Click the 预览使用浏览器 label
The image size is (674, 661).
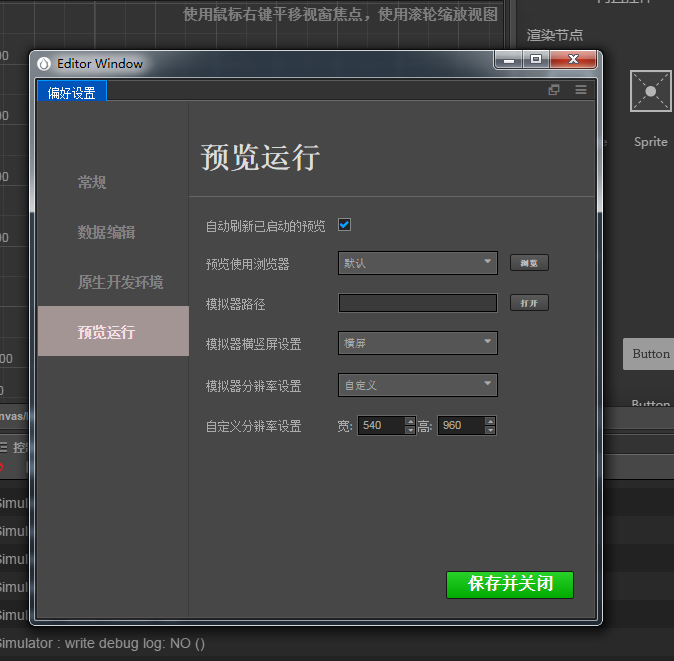coord(248,264)
